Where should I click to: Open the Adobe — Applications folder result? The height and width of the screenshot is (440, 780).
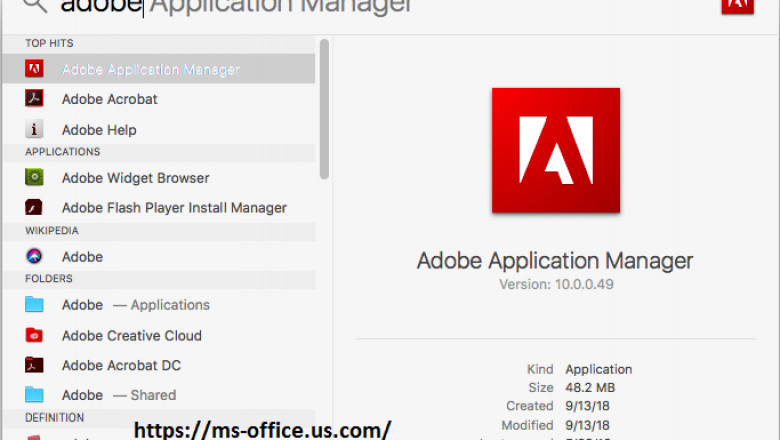159,304
